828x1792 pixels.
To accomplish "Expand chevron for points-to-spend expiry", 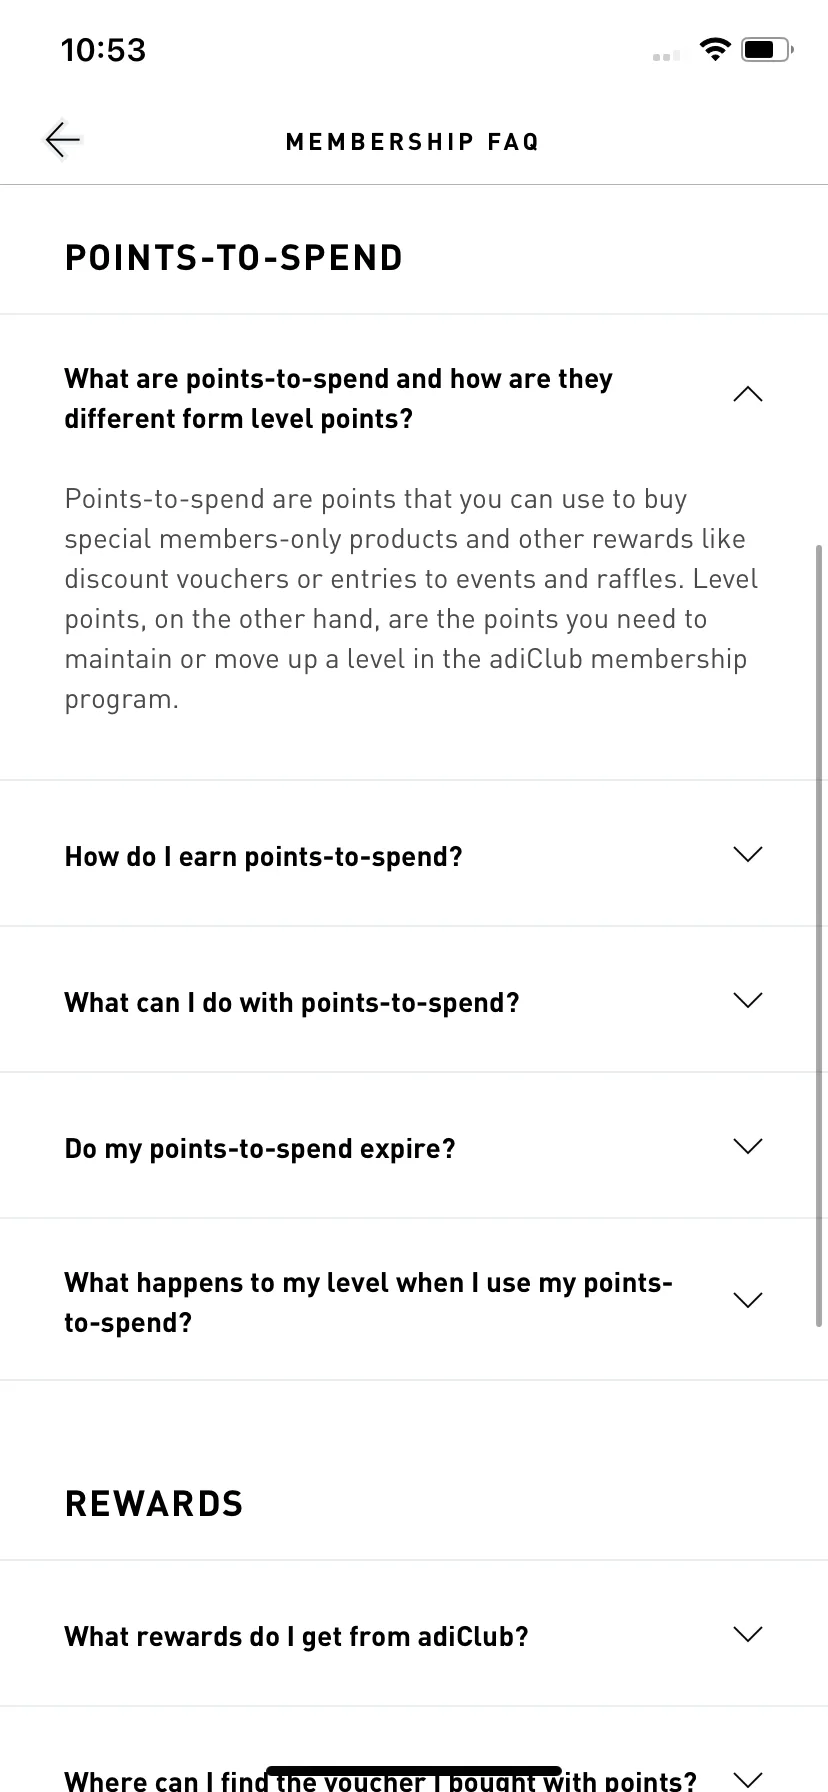I will 747,1146.
